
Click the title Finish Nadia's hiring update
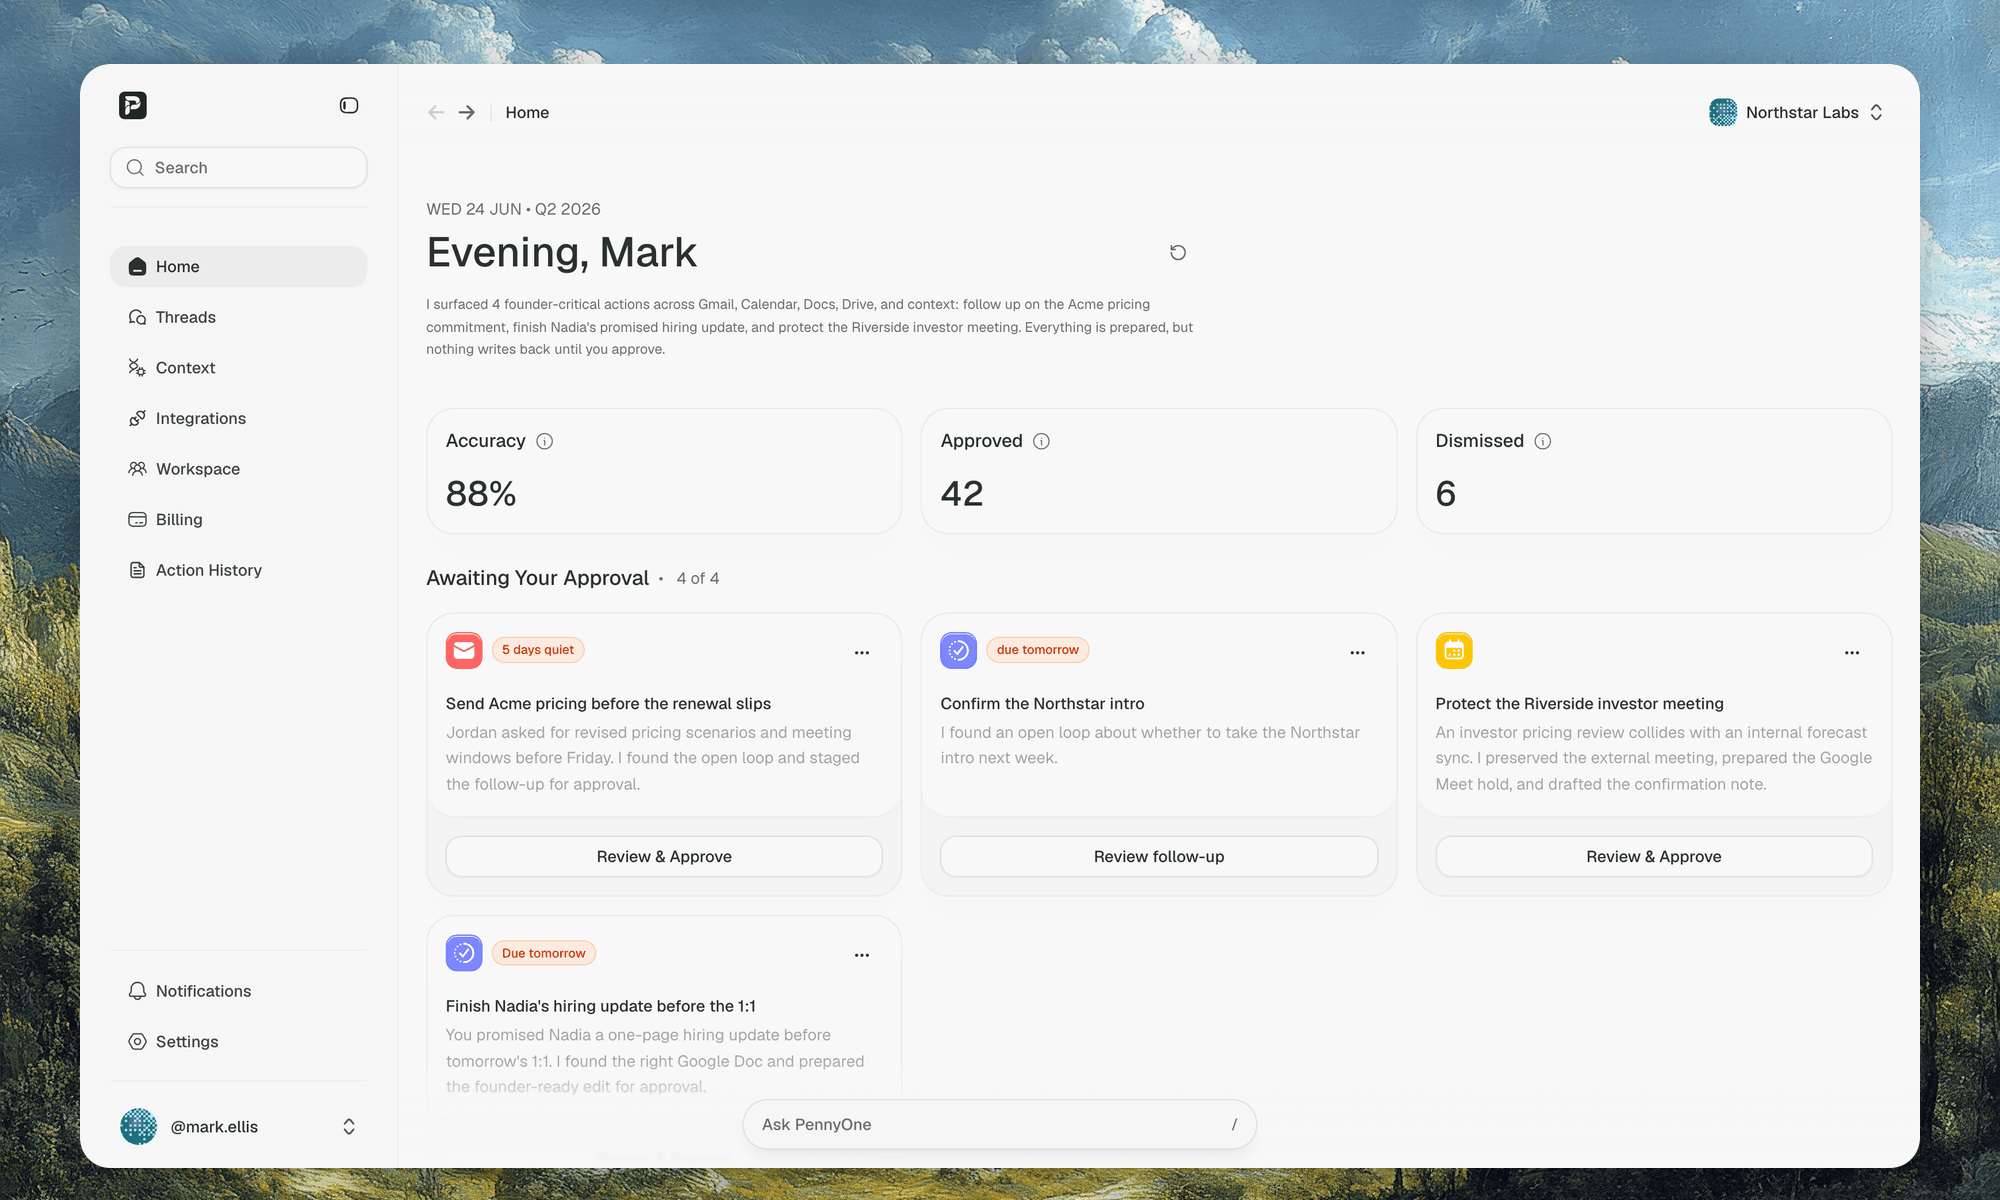[601, 1006]
